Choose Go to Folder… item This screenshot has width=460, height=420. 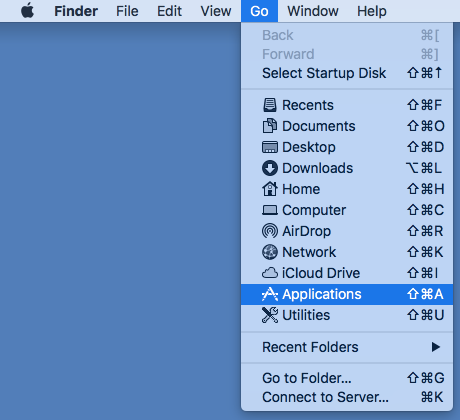click(x=347, y=378)
